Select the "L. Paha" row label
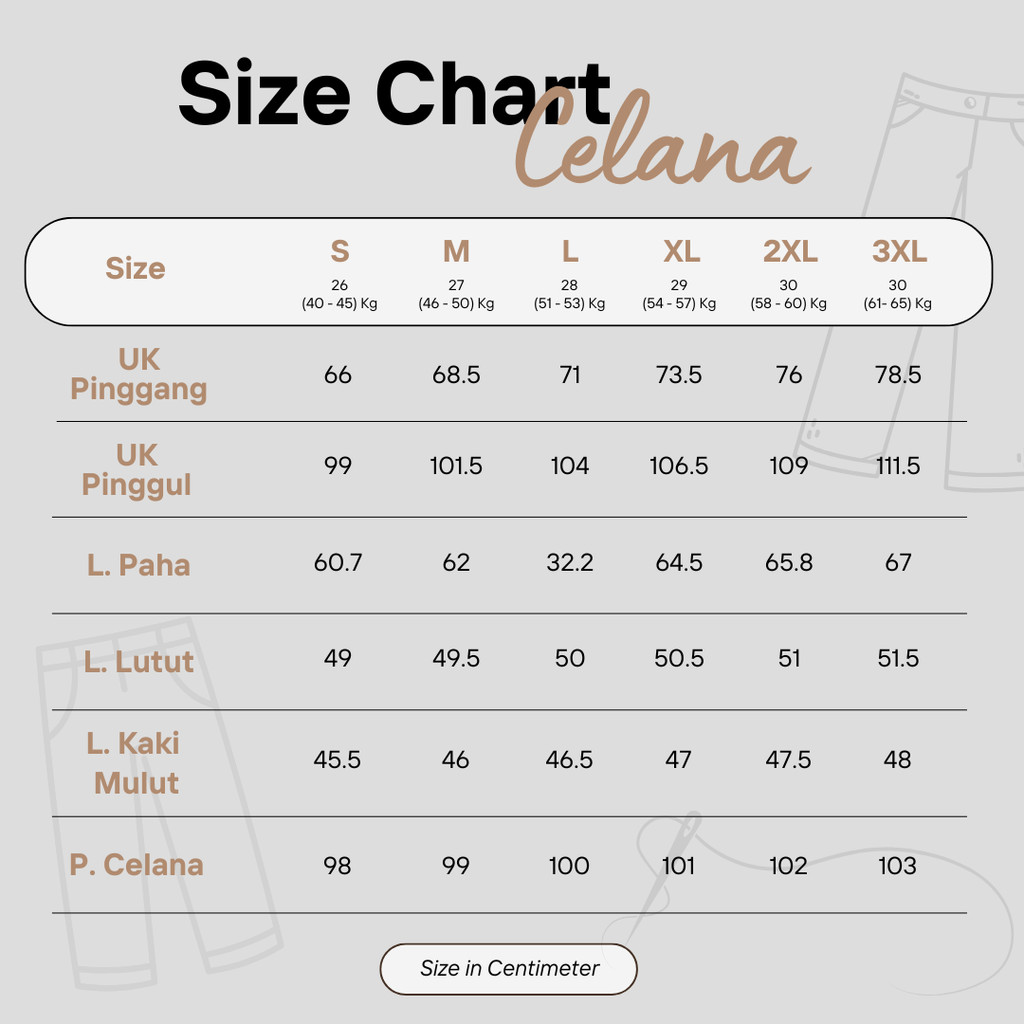 pyautogui.click(x=138, y=565)
